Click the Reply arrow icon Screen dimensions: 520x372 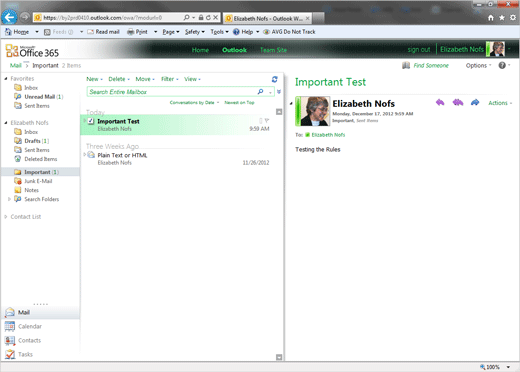[440, 102]
